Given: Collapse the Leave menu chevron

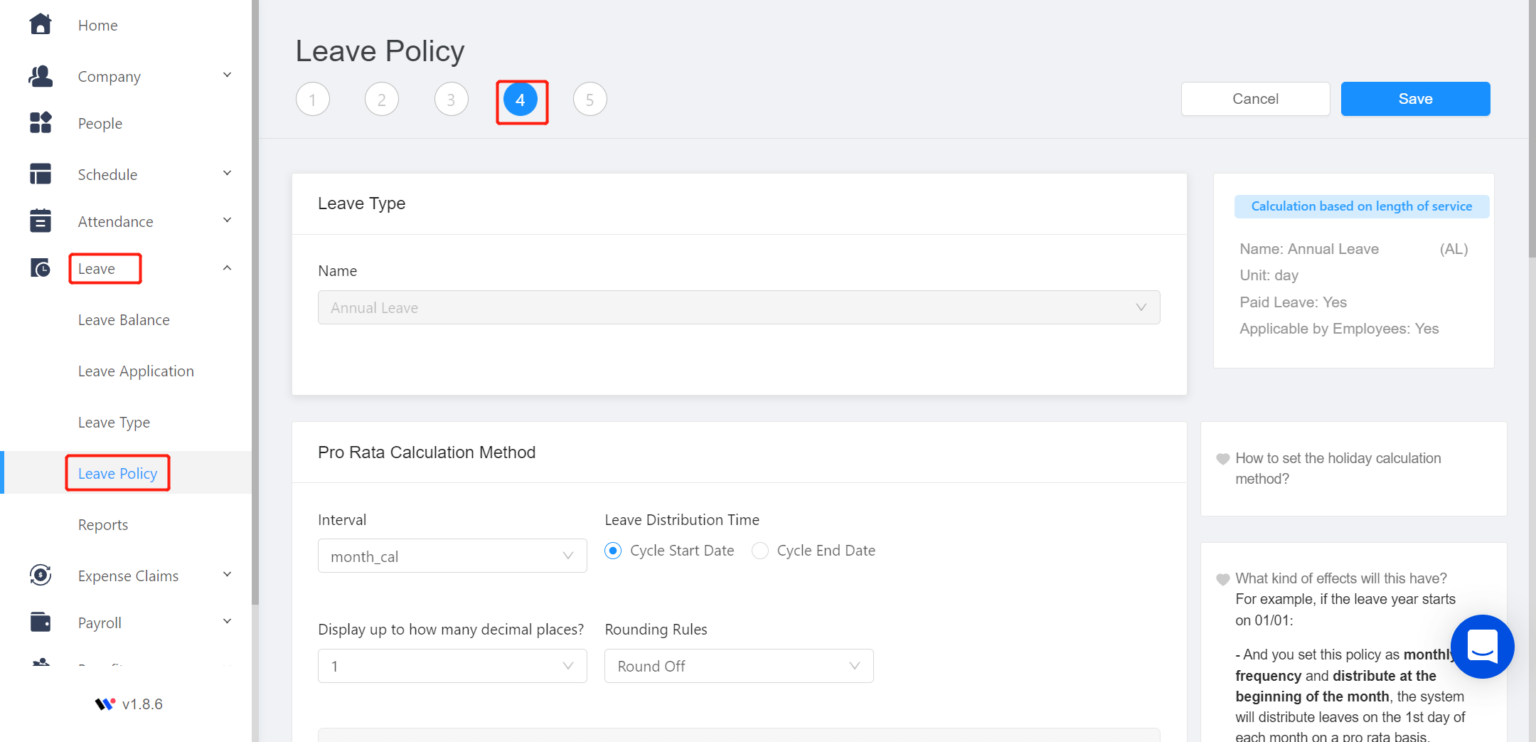Looking at the screenshot, I should tap(227, 268).
